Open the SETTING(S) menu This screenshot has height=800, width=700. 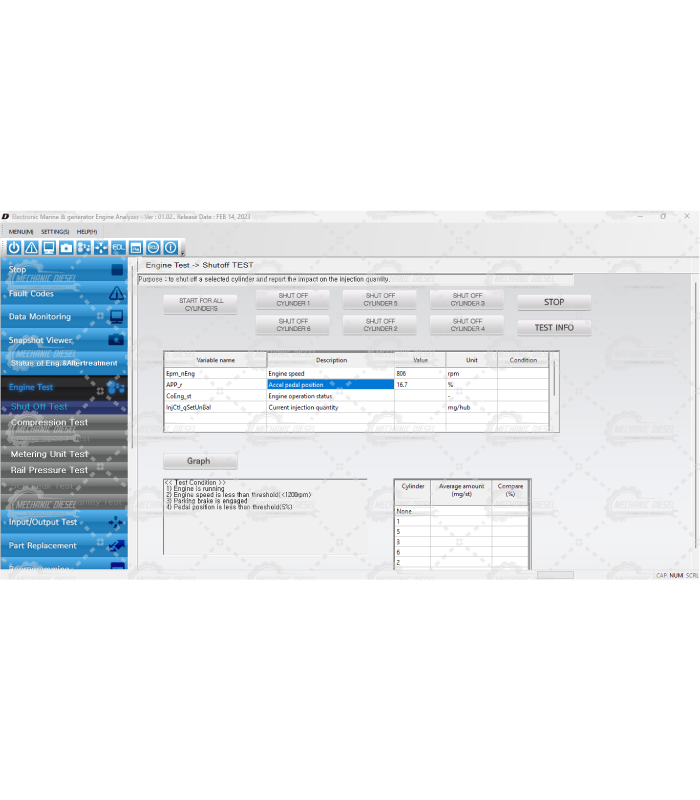[55, 231]
